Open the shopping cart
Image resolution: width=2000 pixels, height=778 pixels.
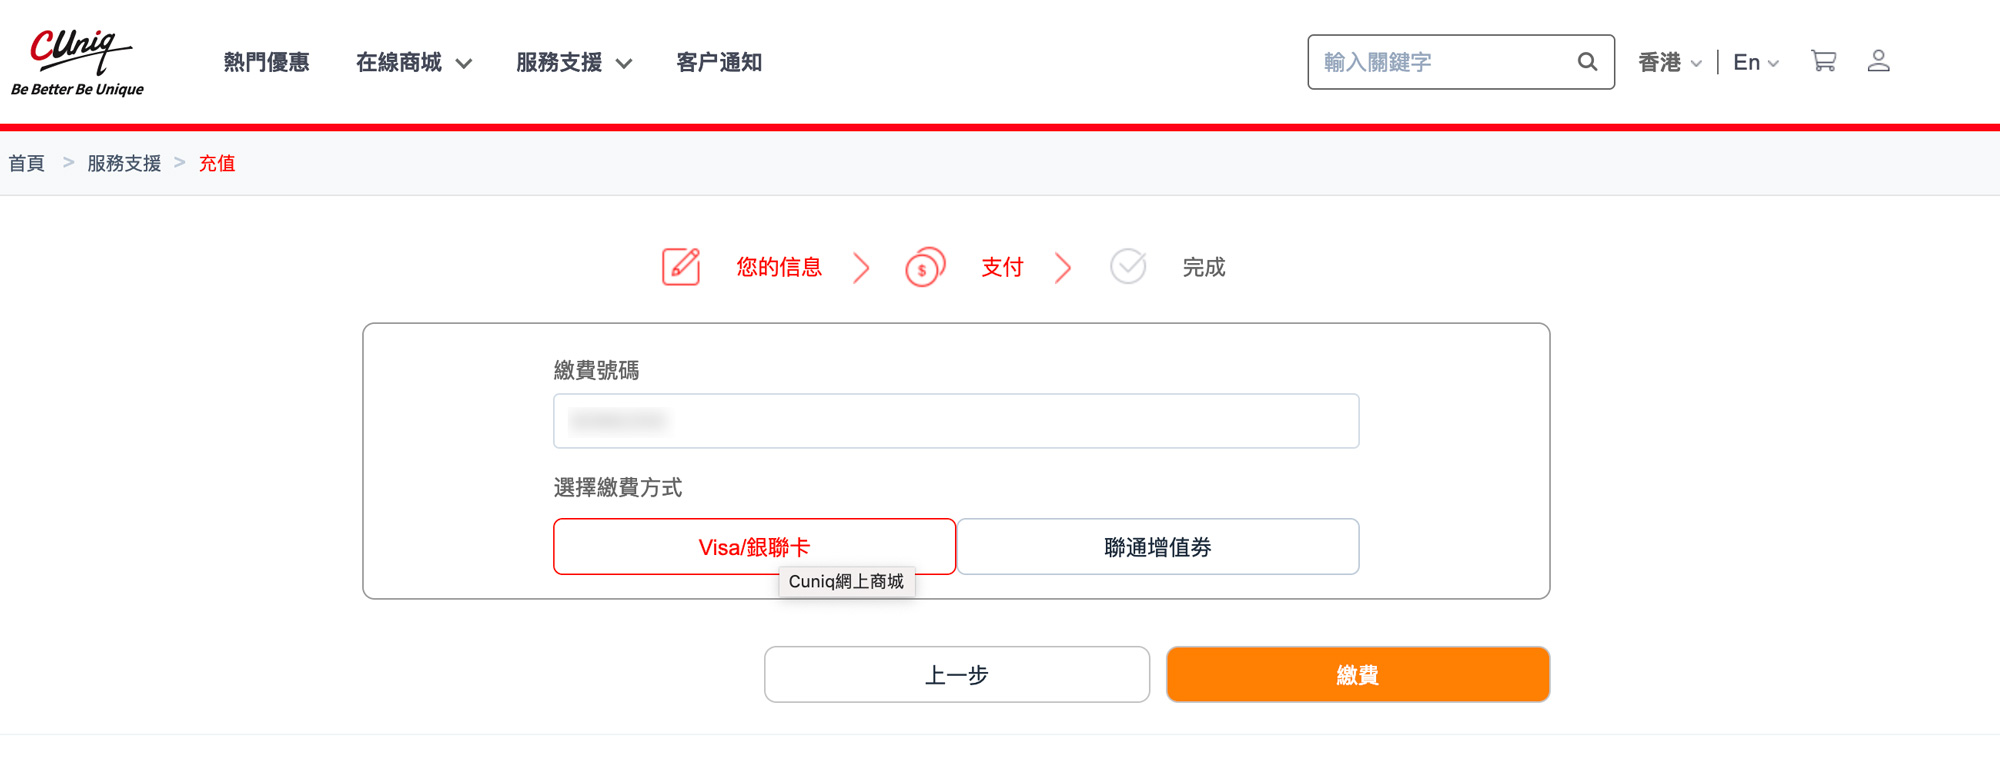1823,62
